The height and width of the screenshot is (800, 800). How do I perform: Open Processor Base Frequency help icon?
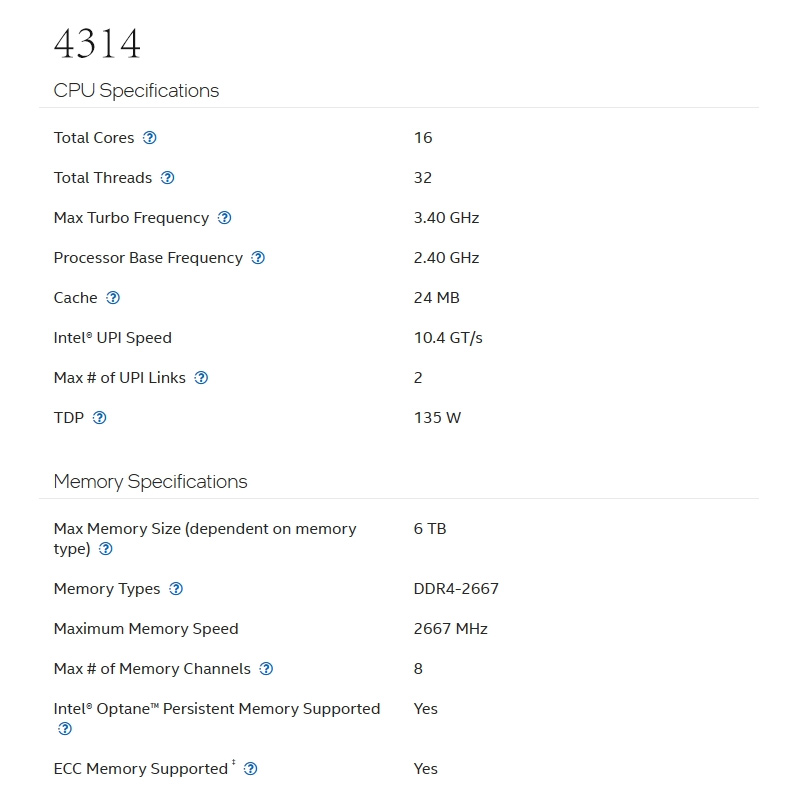(258, 258)
